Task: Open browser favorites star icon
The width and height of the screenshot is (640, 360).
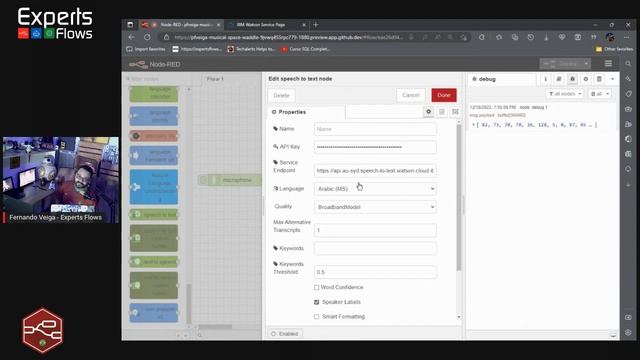Action: (499, 37)
